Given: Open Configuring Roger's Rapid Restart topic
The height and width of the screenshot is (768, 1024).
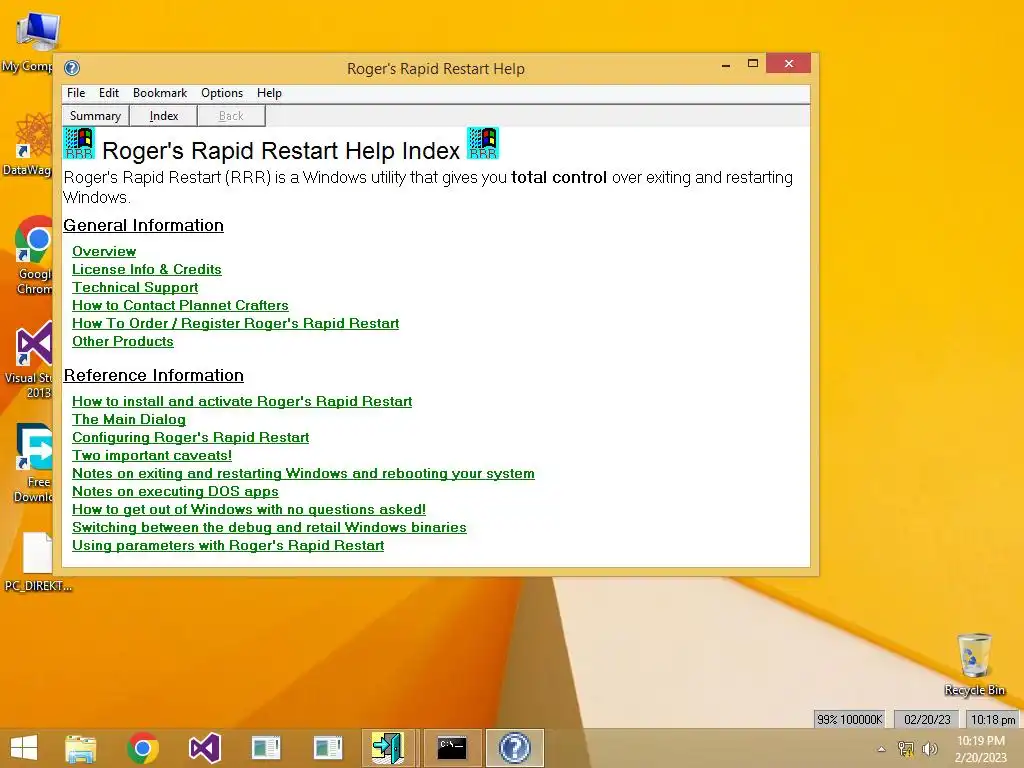Looking at the screenshot, I should click(x=191, y=437).
